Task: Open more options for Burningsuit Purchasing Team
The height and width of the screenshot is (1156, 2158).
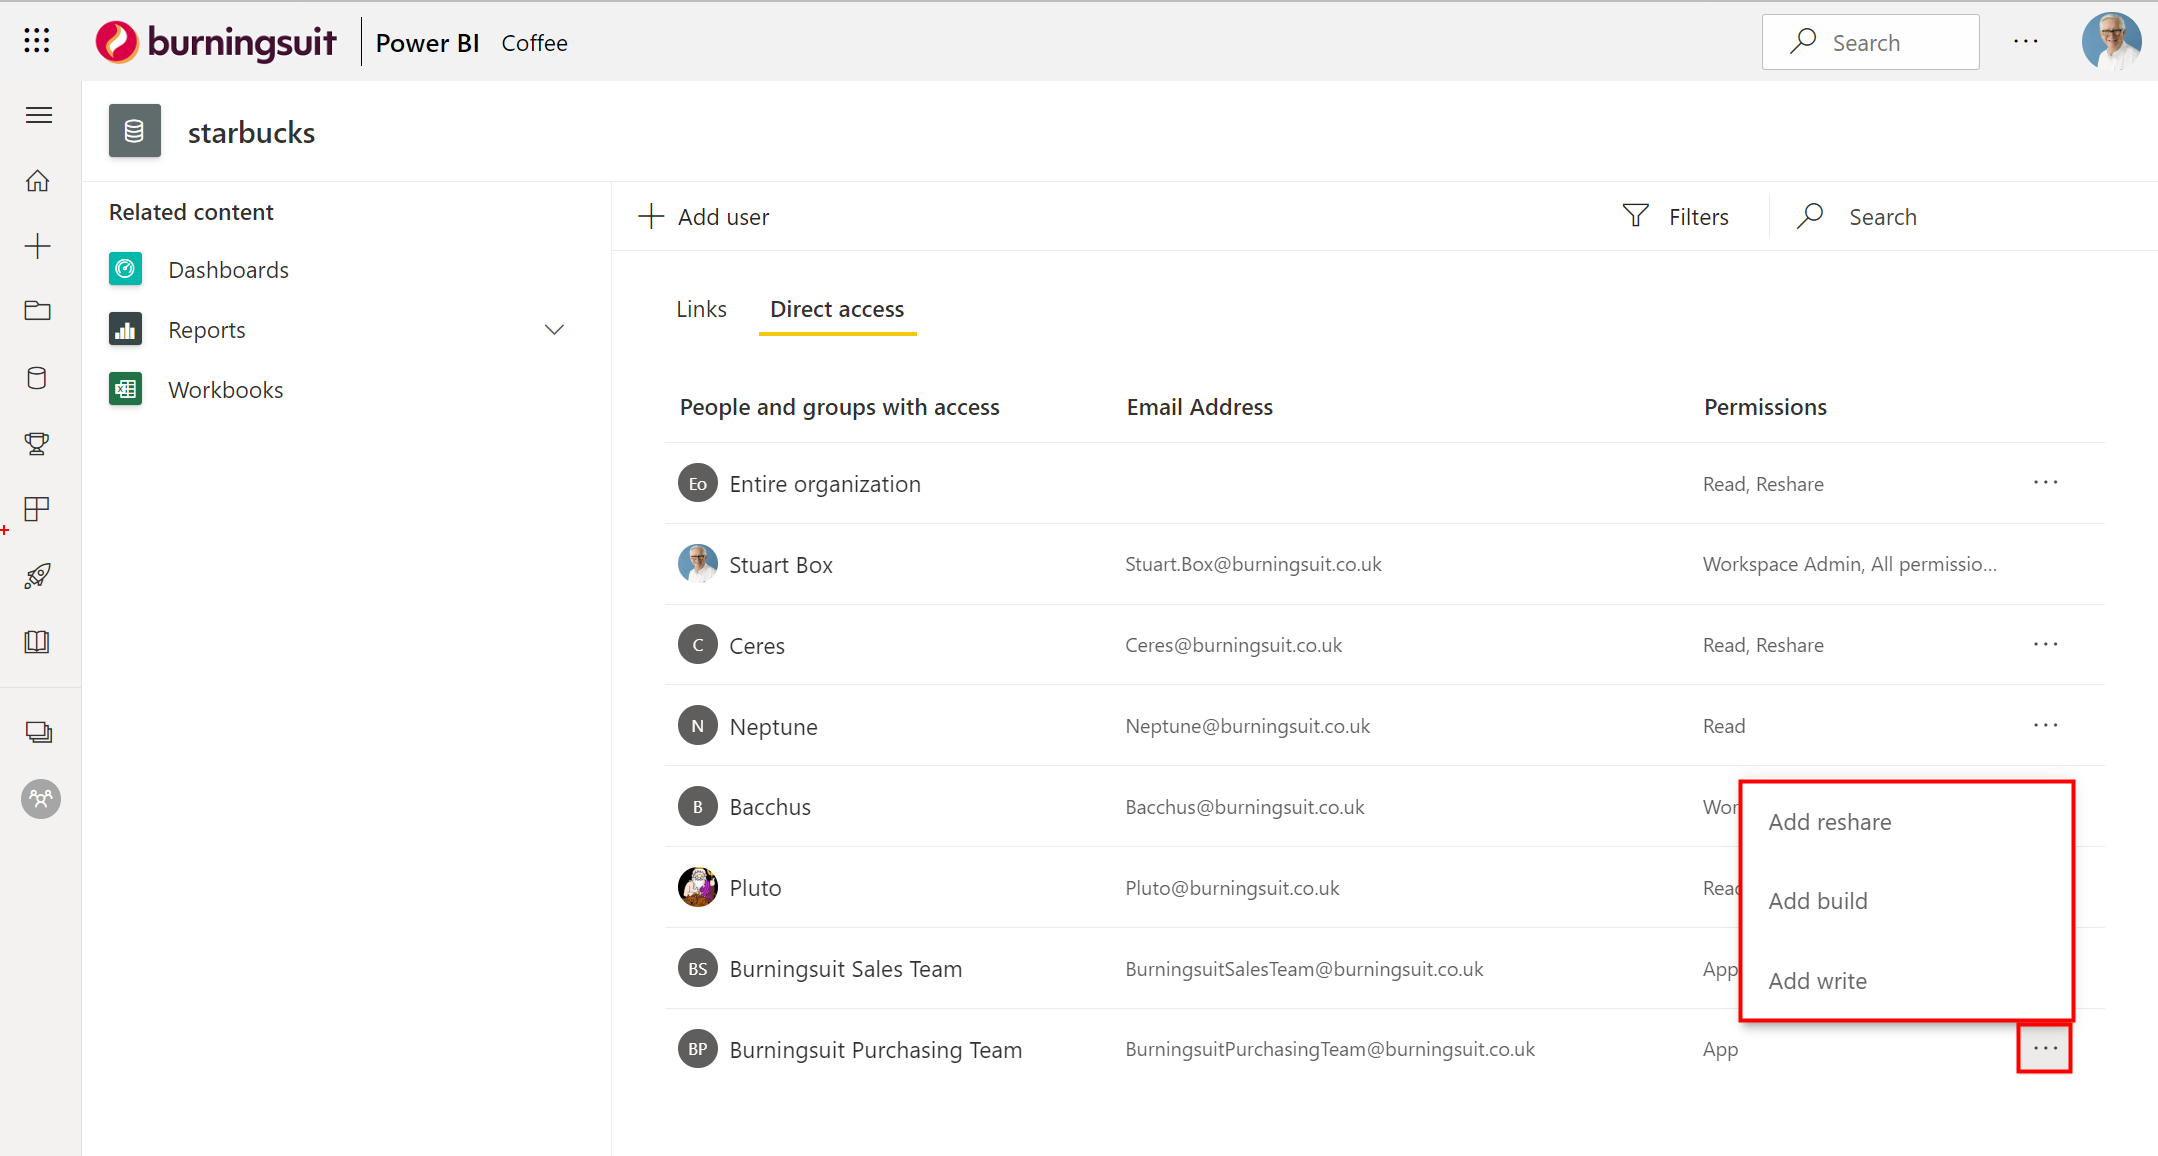Action: pos(2045,1049)
